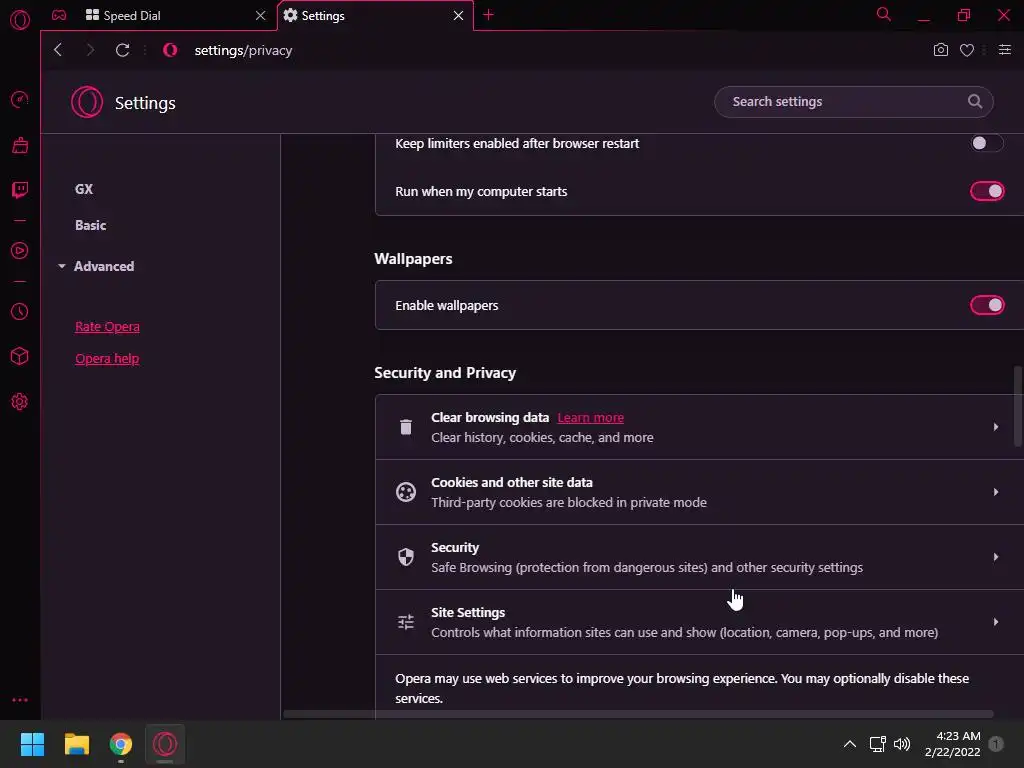Screen dimensions: 1024x768
Task: Click the shield icon in the Security row
Action: [406, 557]
